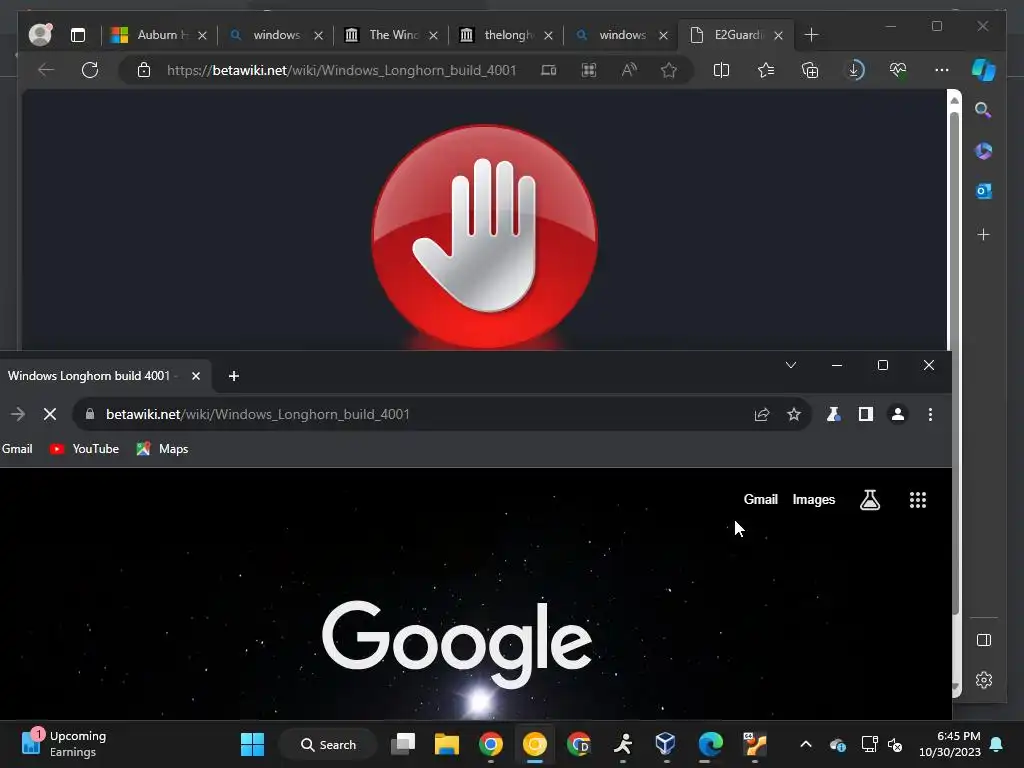Open Collections in Edge
The image size is (1024, 768).
[x=810, y=70]
